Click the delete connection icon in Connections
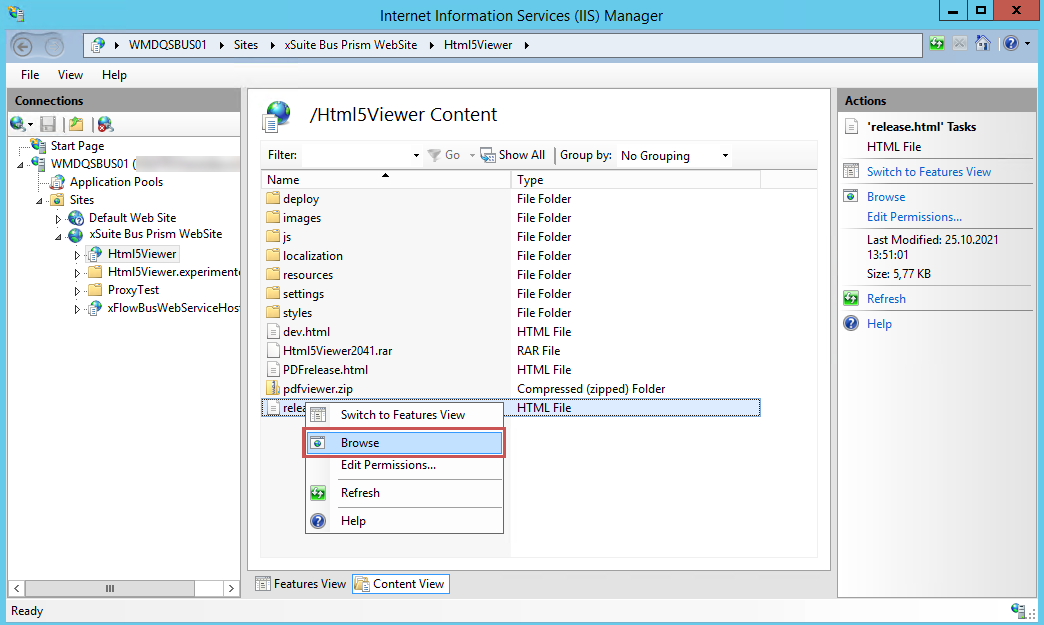The height and width of the screenshot is (625, 1044). [104, 124]
